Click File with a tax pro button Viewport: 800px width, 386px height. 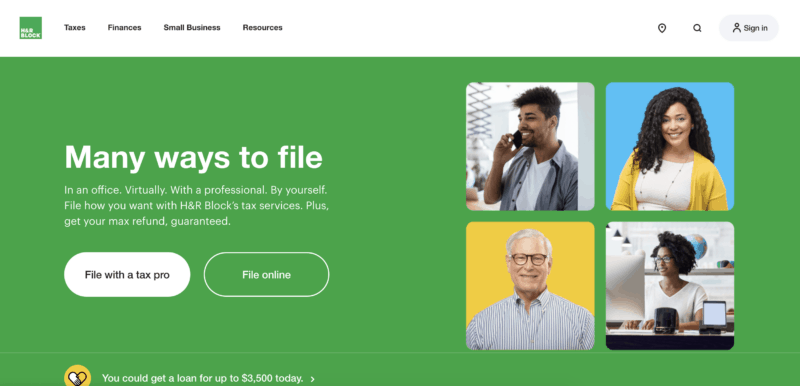(x=127, y=274)
